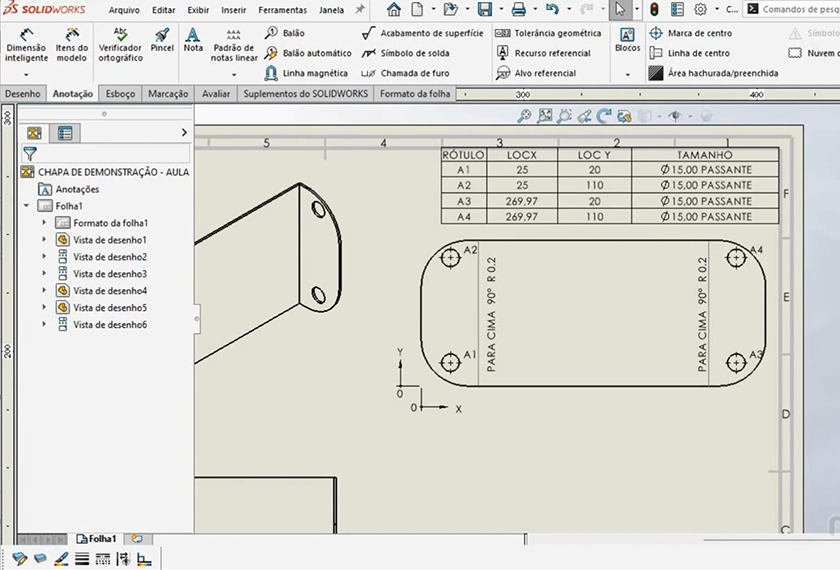
Task: Switch to the Esboço tab
Action: (x=120, y=94)
